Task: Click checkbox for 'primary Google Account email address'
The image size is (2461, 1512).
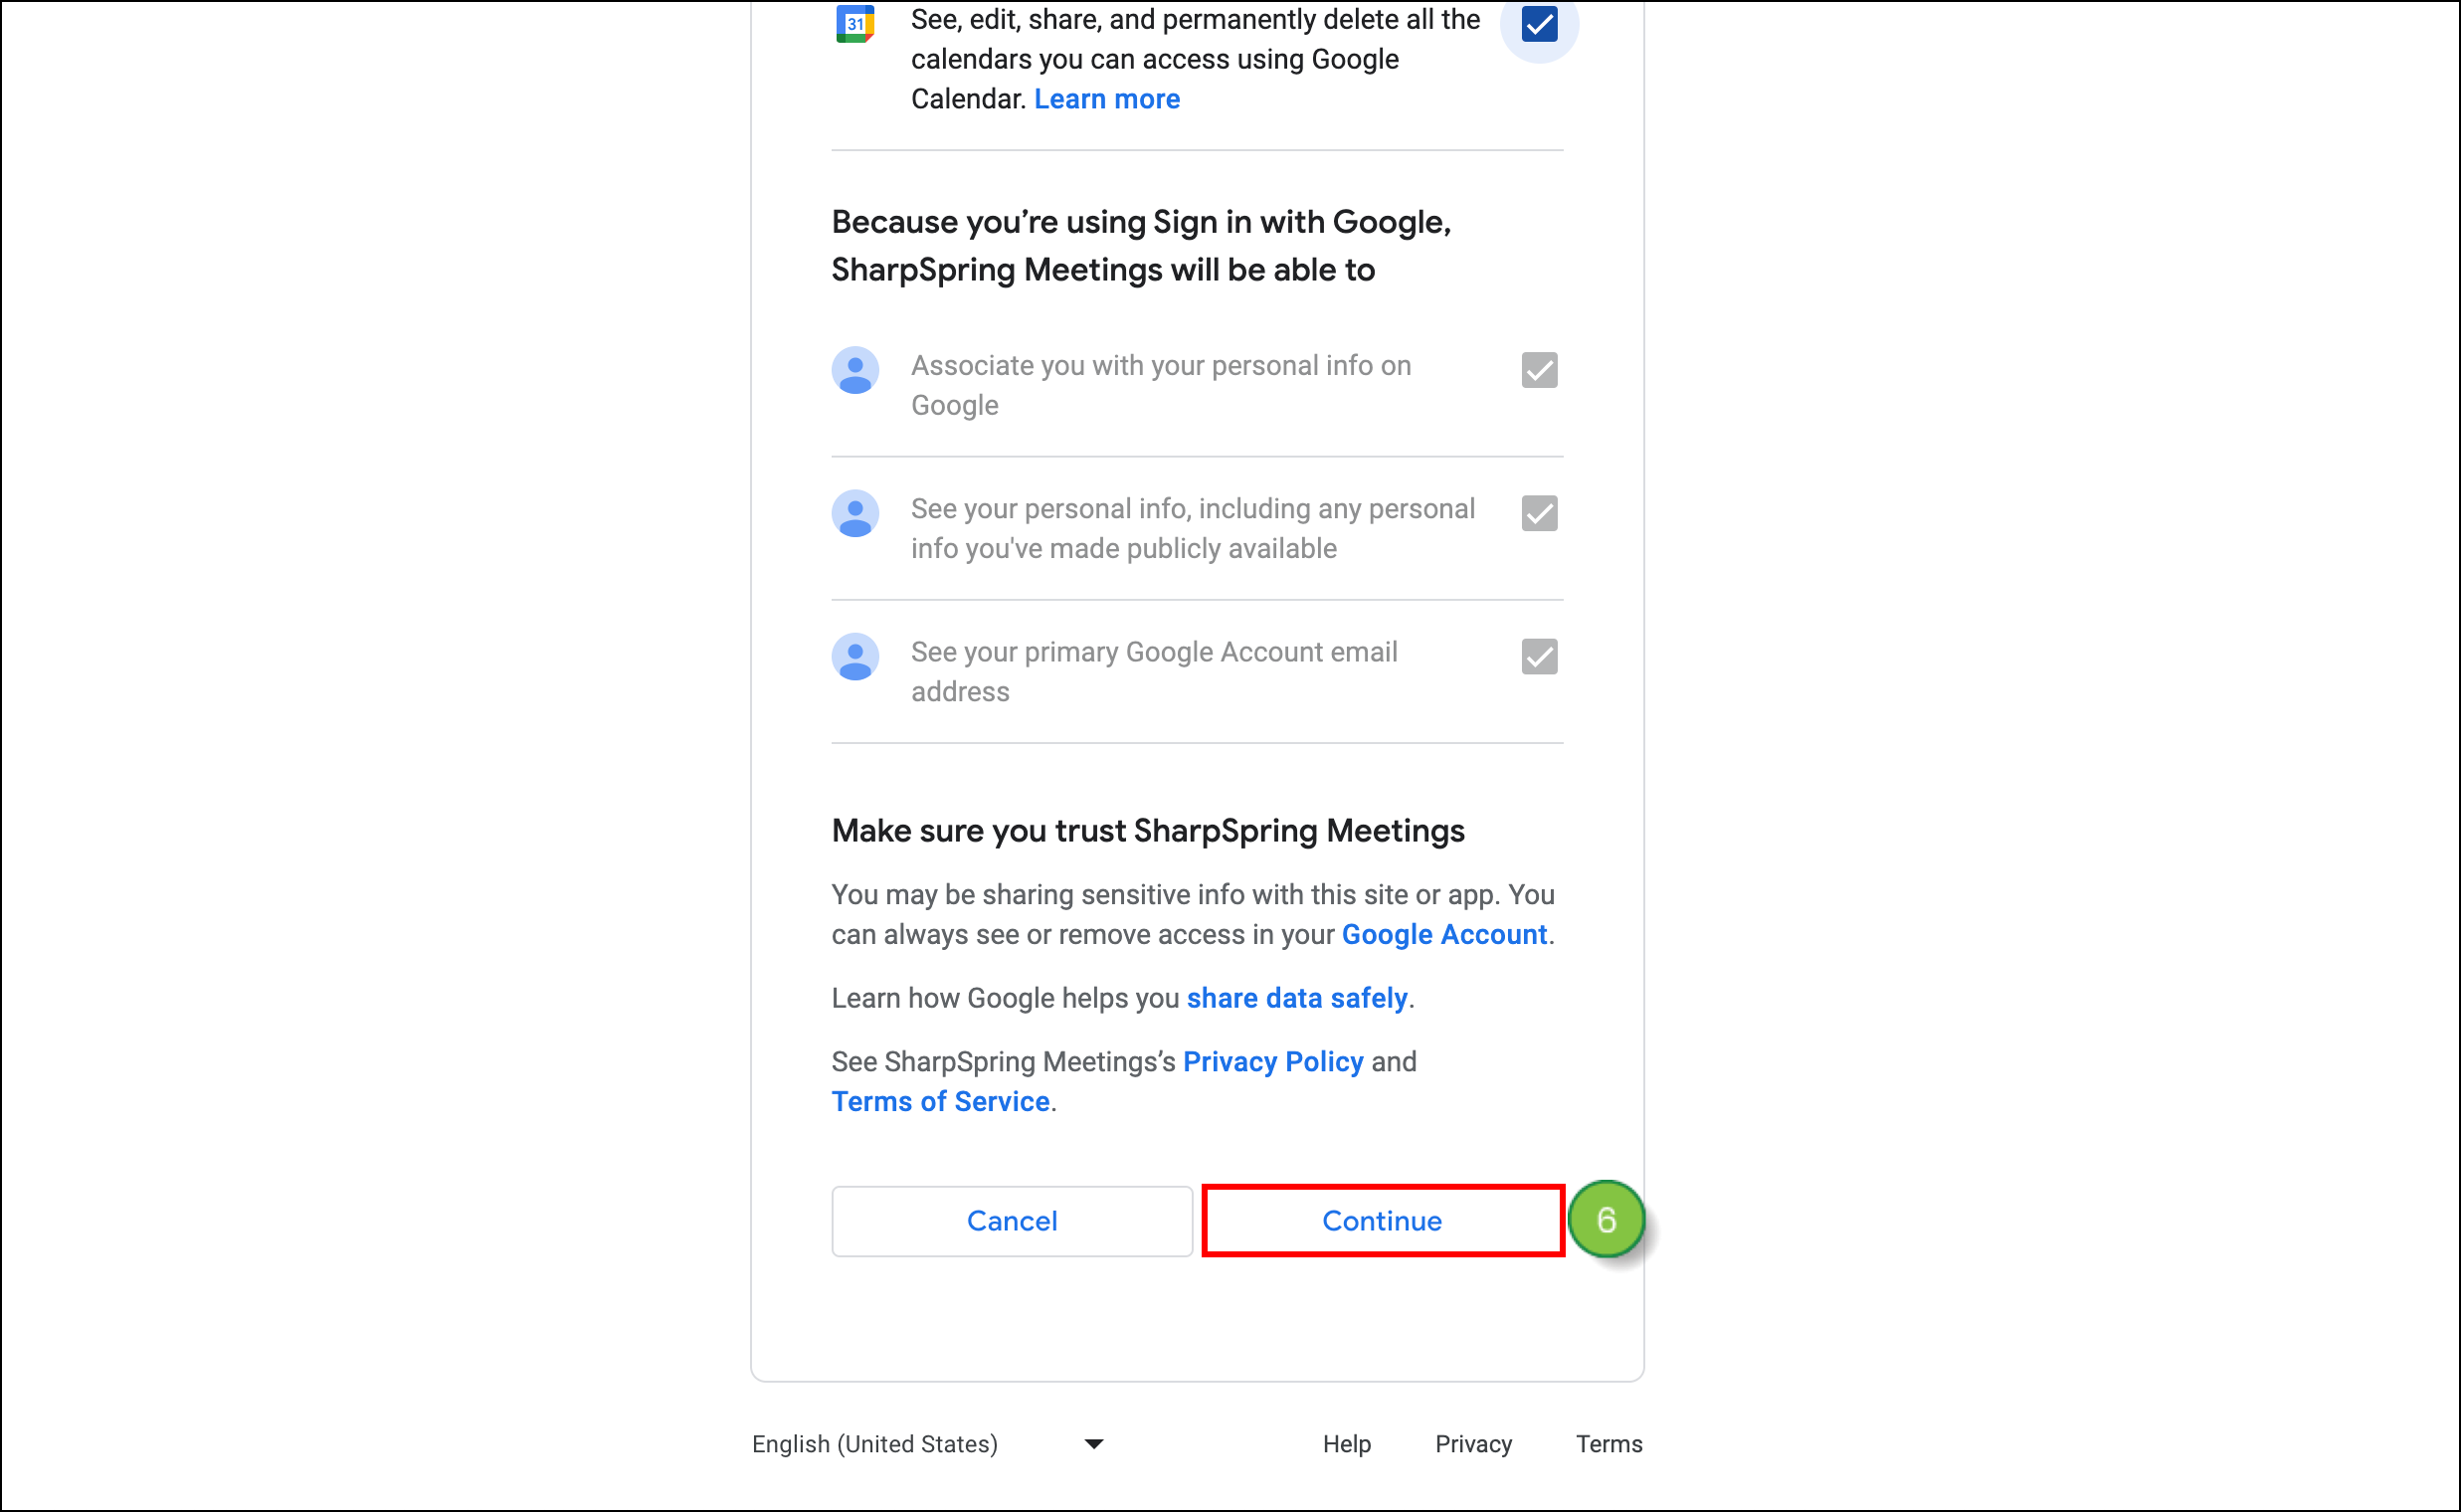Action: click(1539, 656)
